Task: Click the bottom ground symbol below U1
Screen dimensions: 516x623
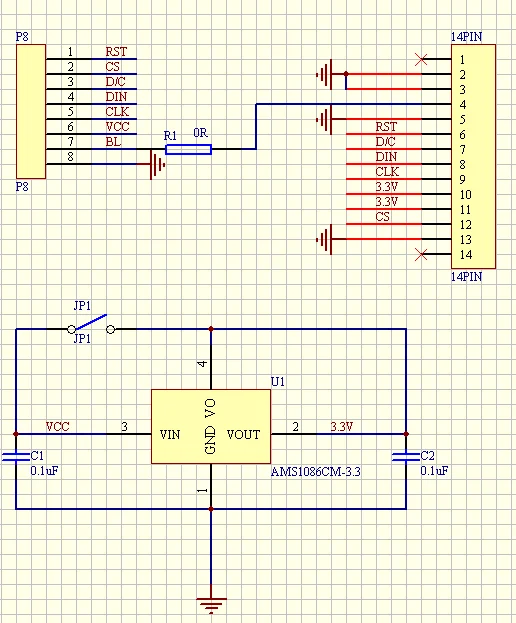Action: coord(211,606)
